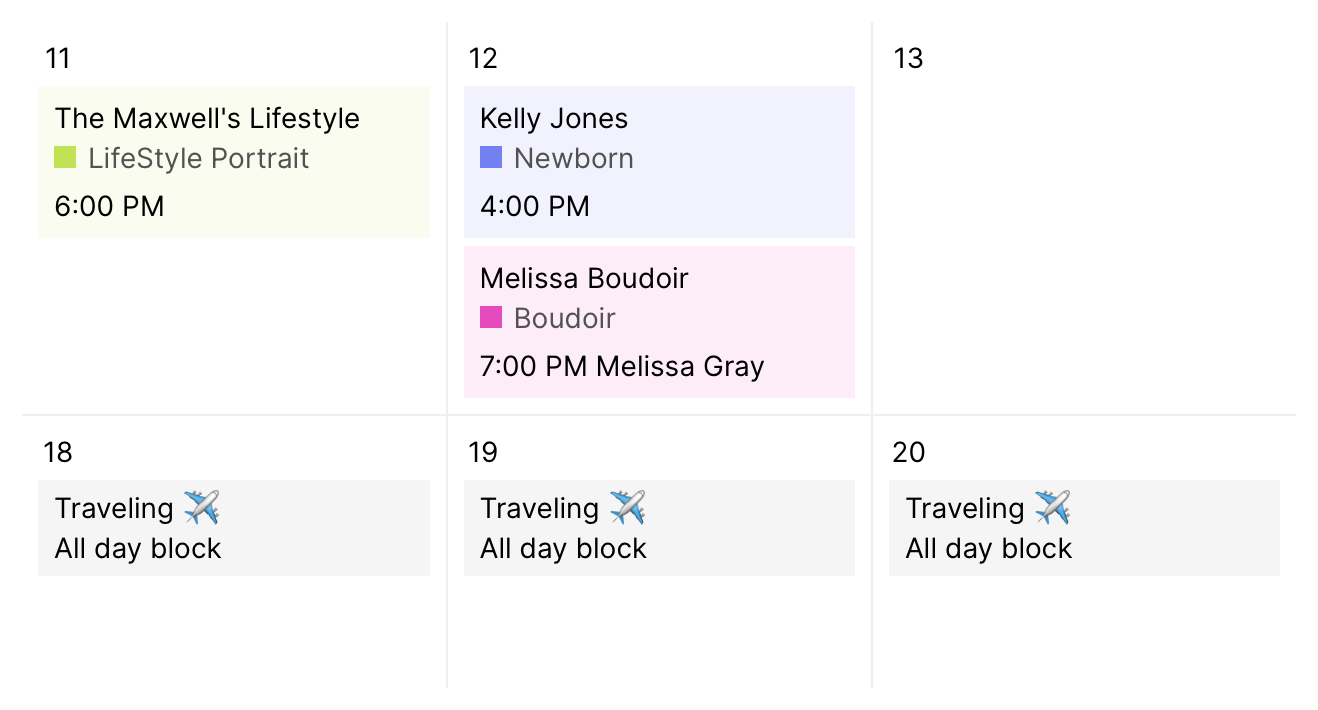This screenshot has width=1318, height=710.
Task: Click date number 20
Action: tap(909, 453)
